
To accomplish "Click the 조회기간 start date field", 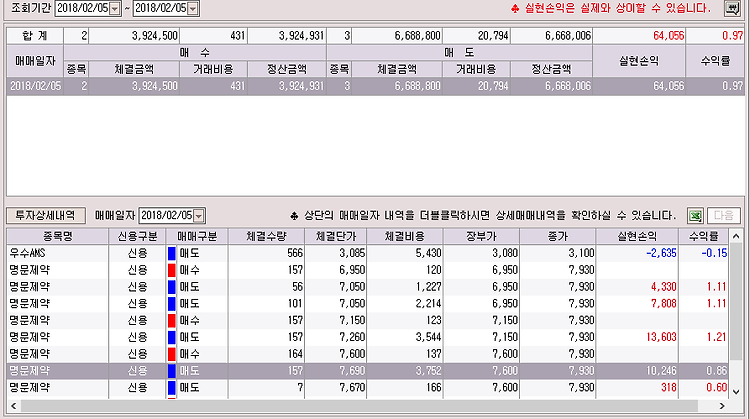I will [x=83, y=8].
